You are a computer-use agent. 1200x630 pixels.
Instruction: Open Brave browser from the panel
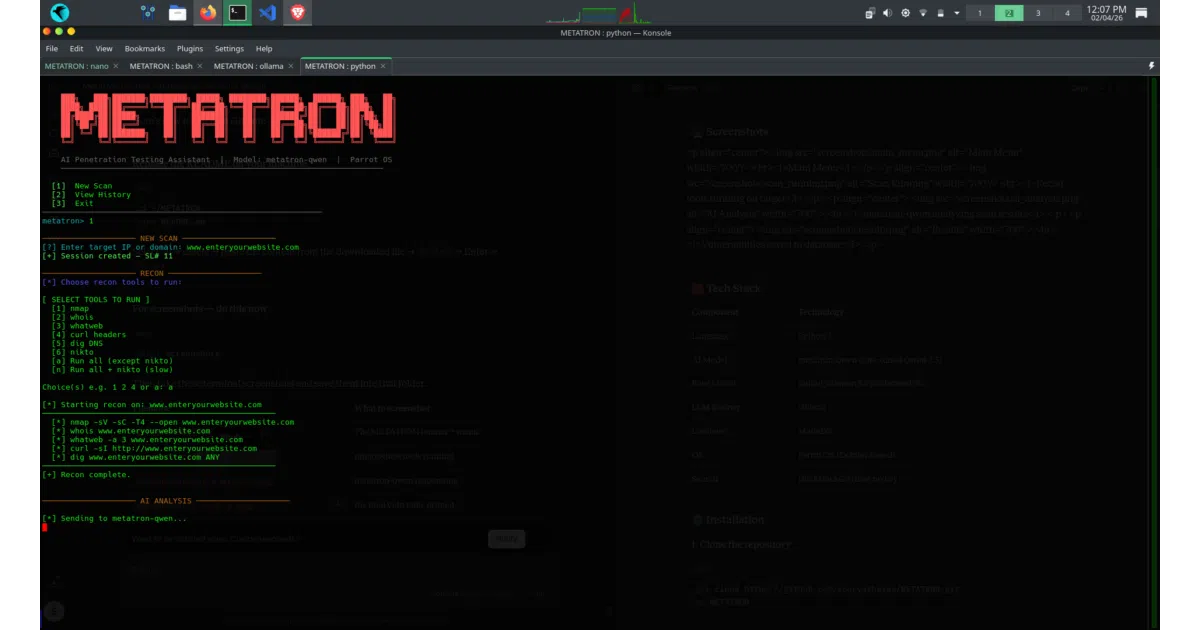coord(296,13)
